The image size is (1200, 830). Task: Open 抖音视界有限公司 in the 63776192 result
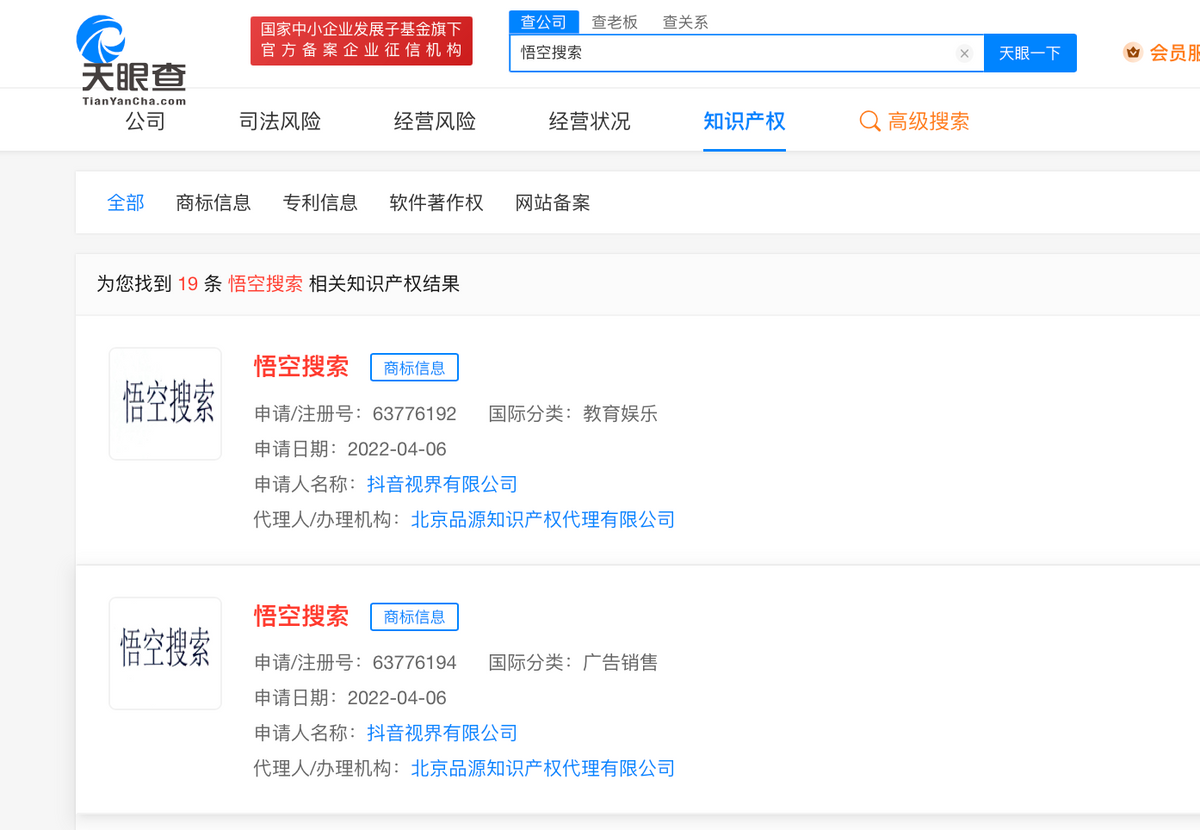442,484
